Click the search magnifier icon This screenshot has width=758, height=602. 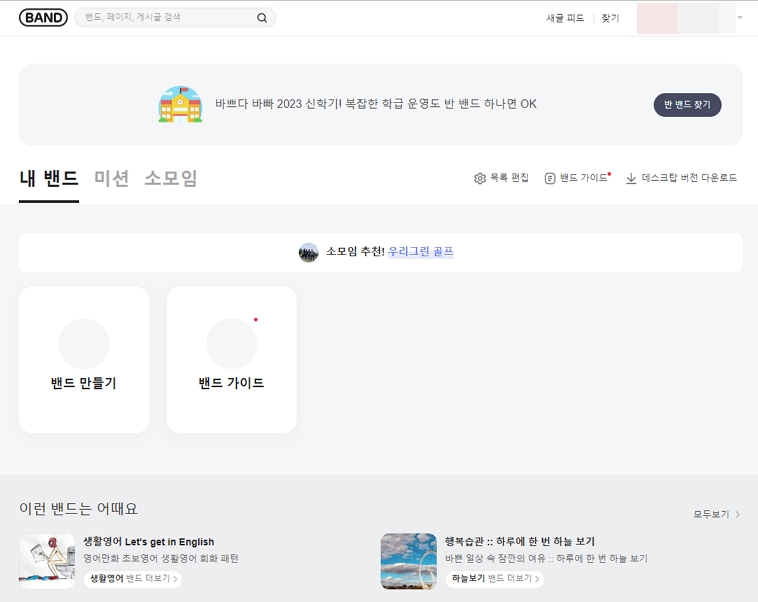tap(262, 18)
